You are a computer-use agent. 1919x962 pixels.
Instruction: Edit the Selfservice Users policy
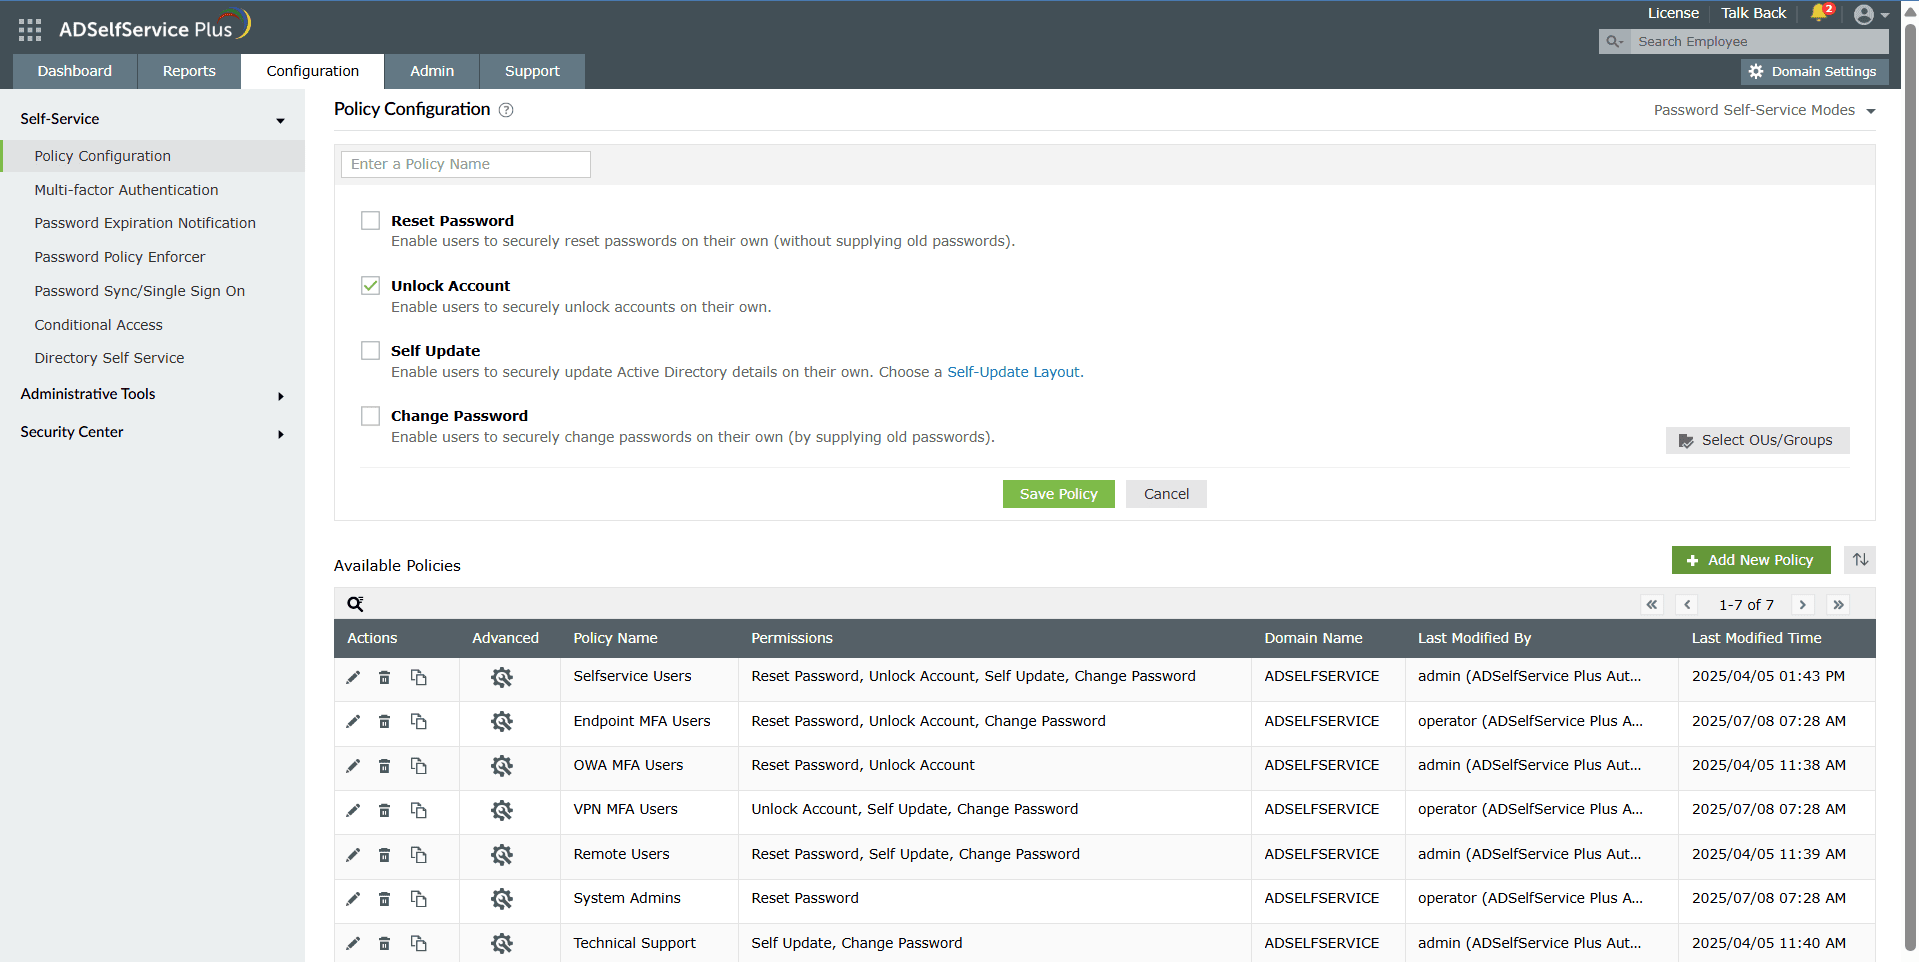coord(353,677)
